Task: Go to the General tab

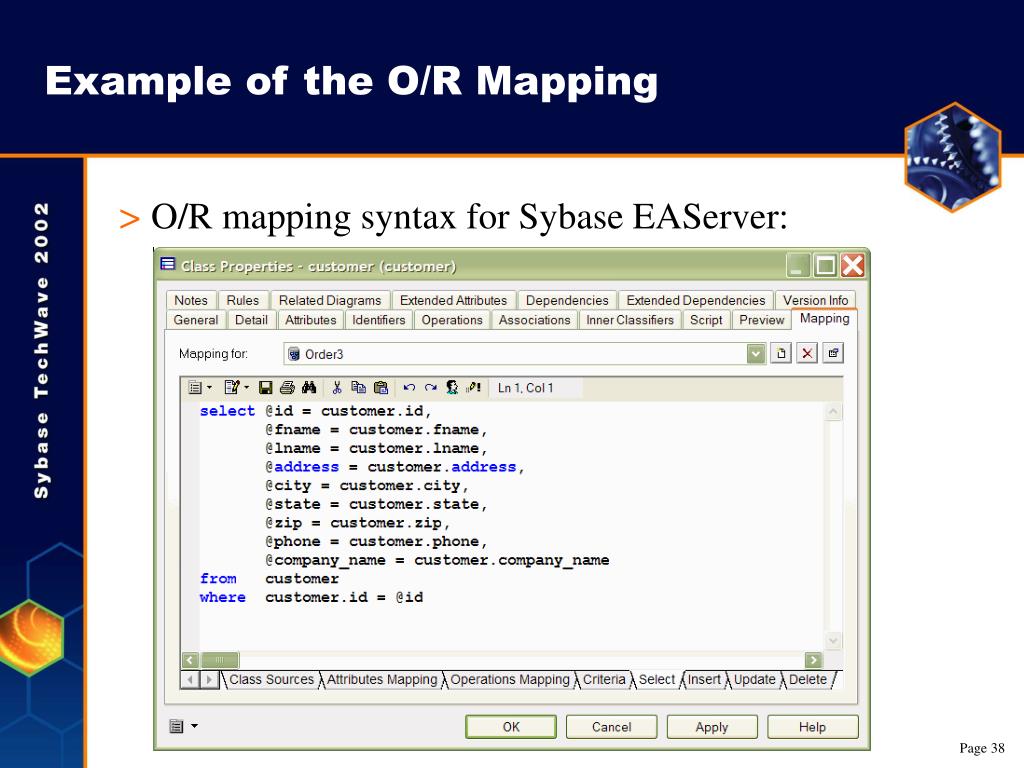Action: tap(196, 320)
